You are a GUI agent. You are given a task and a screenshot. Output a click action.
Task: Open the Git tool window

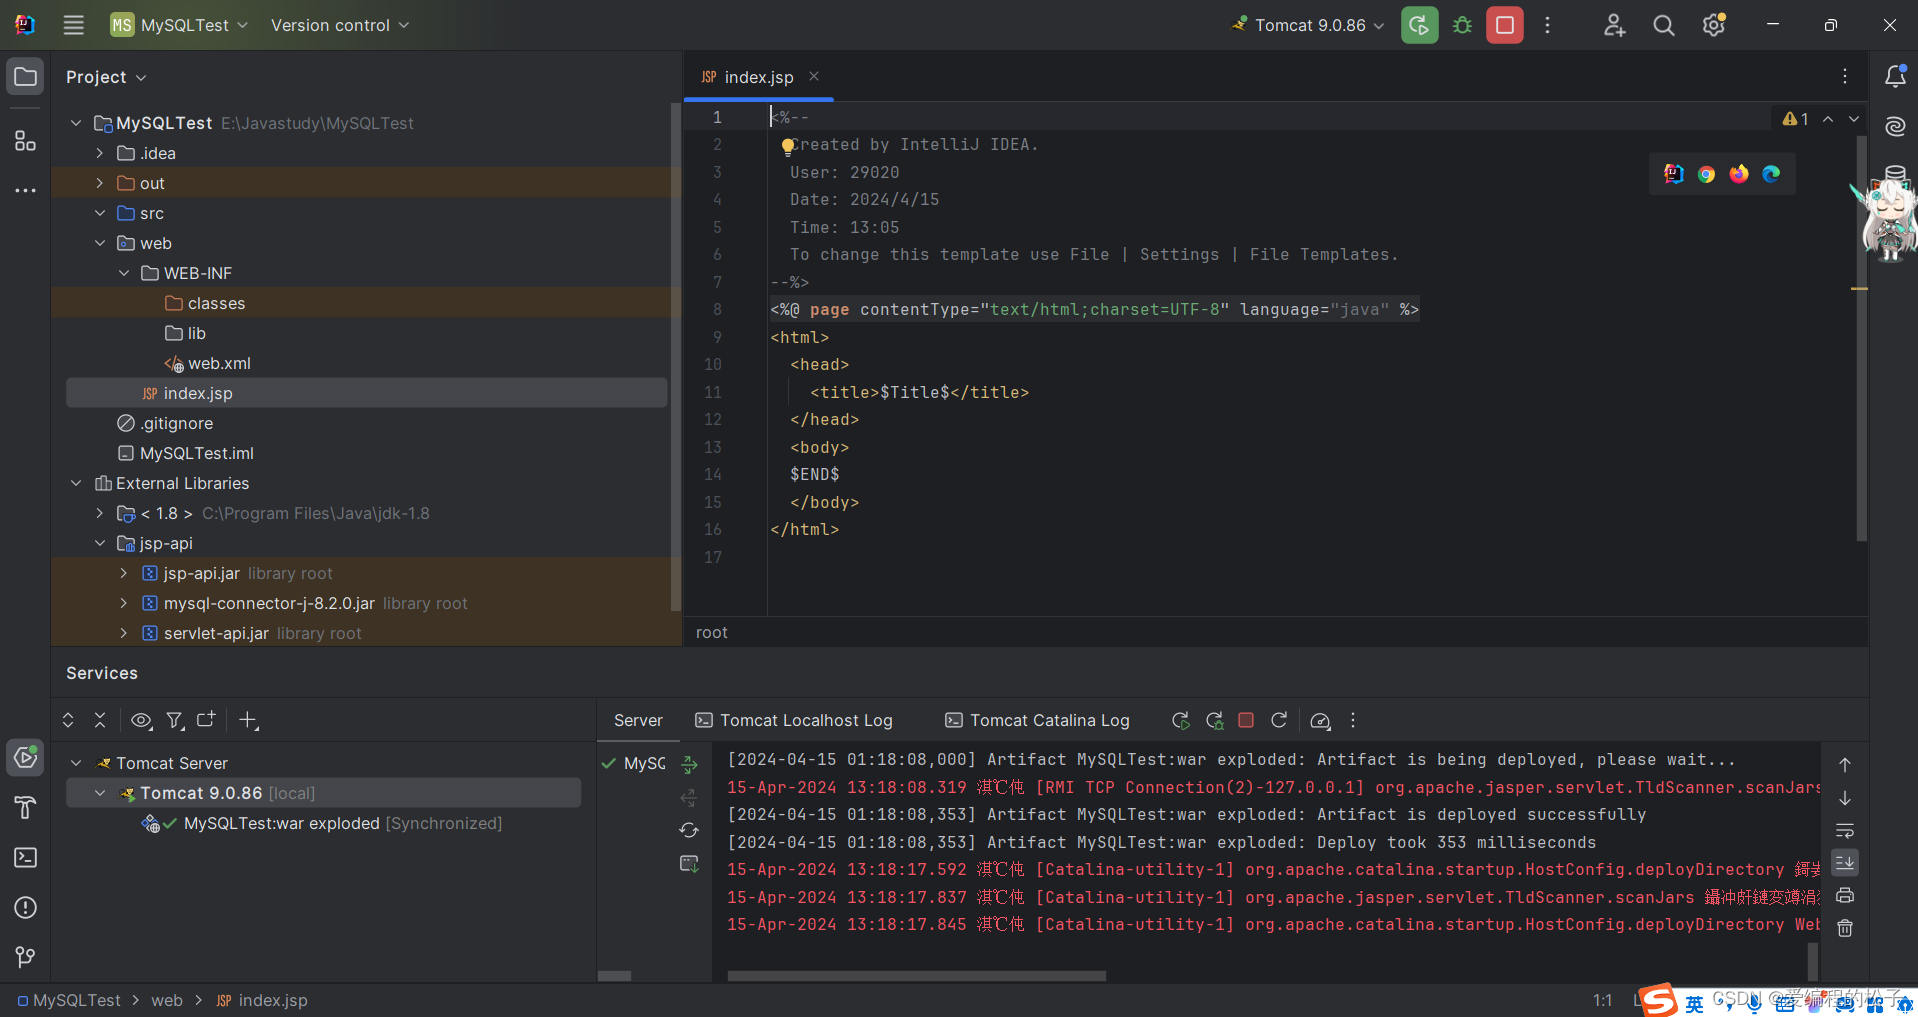click(25, 957)
